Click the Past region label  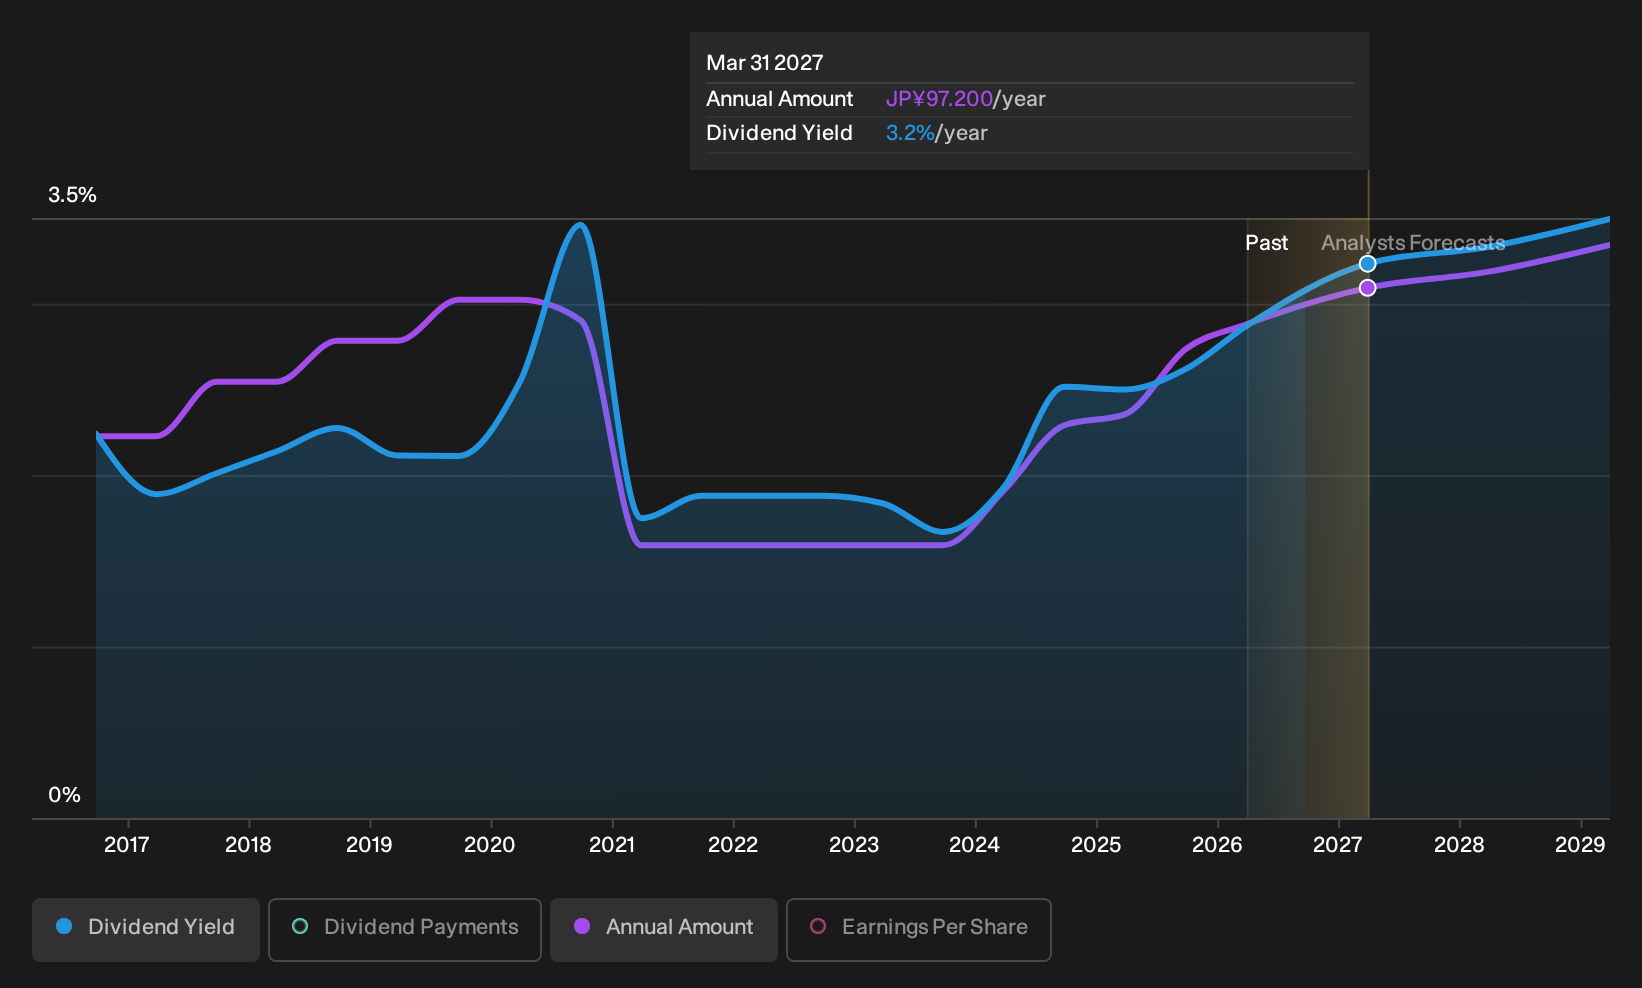point(1266,243)
